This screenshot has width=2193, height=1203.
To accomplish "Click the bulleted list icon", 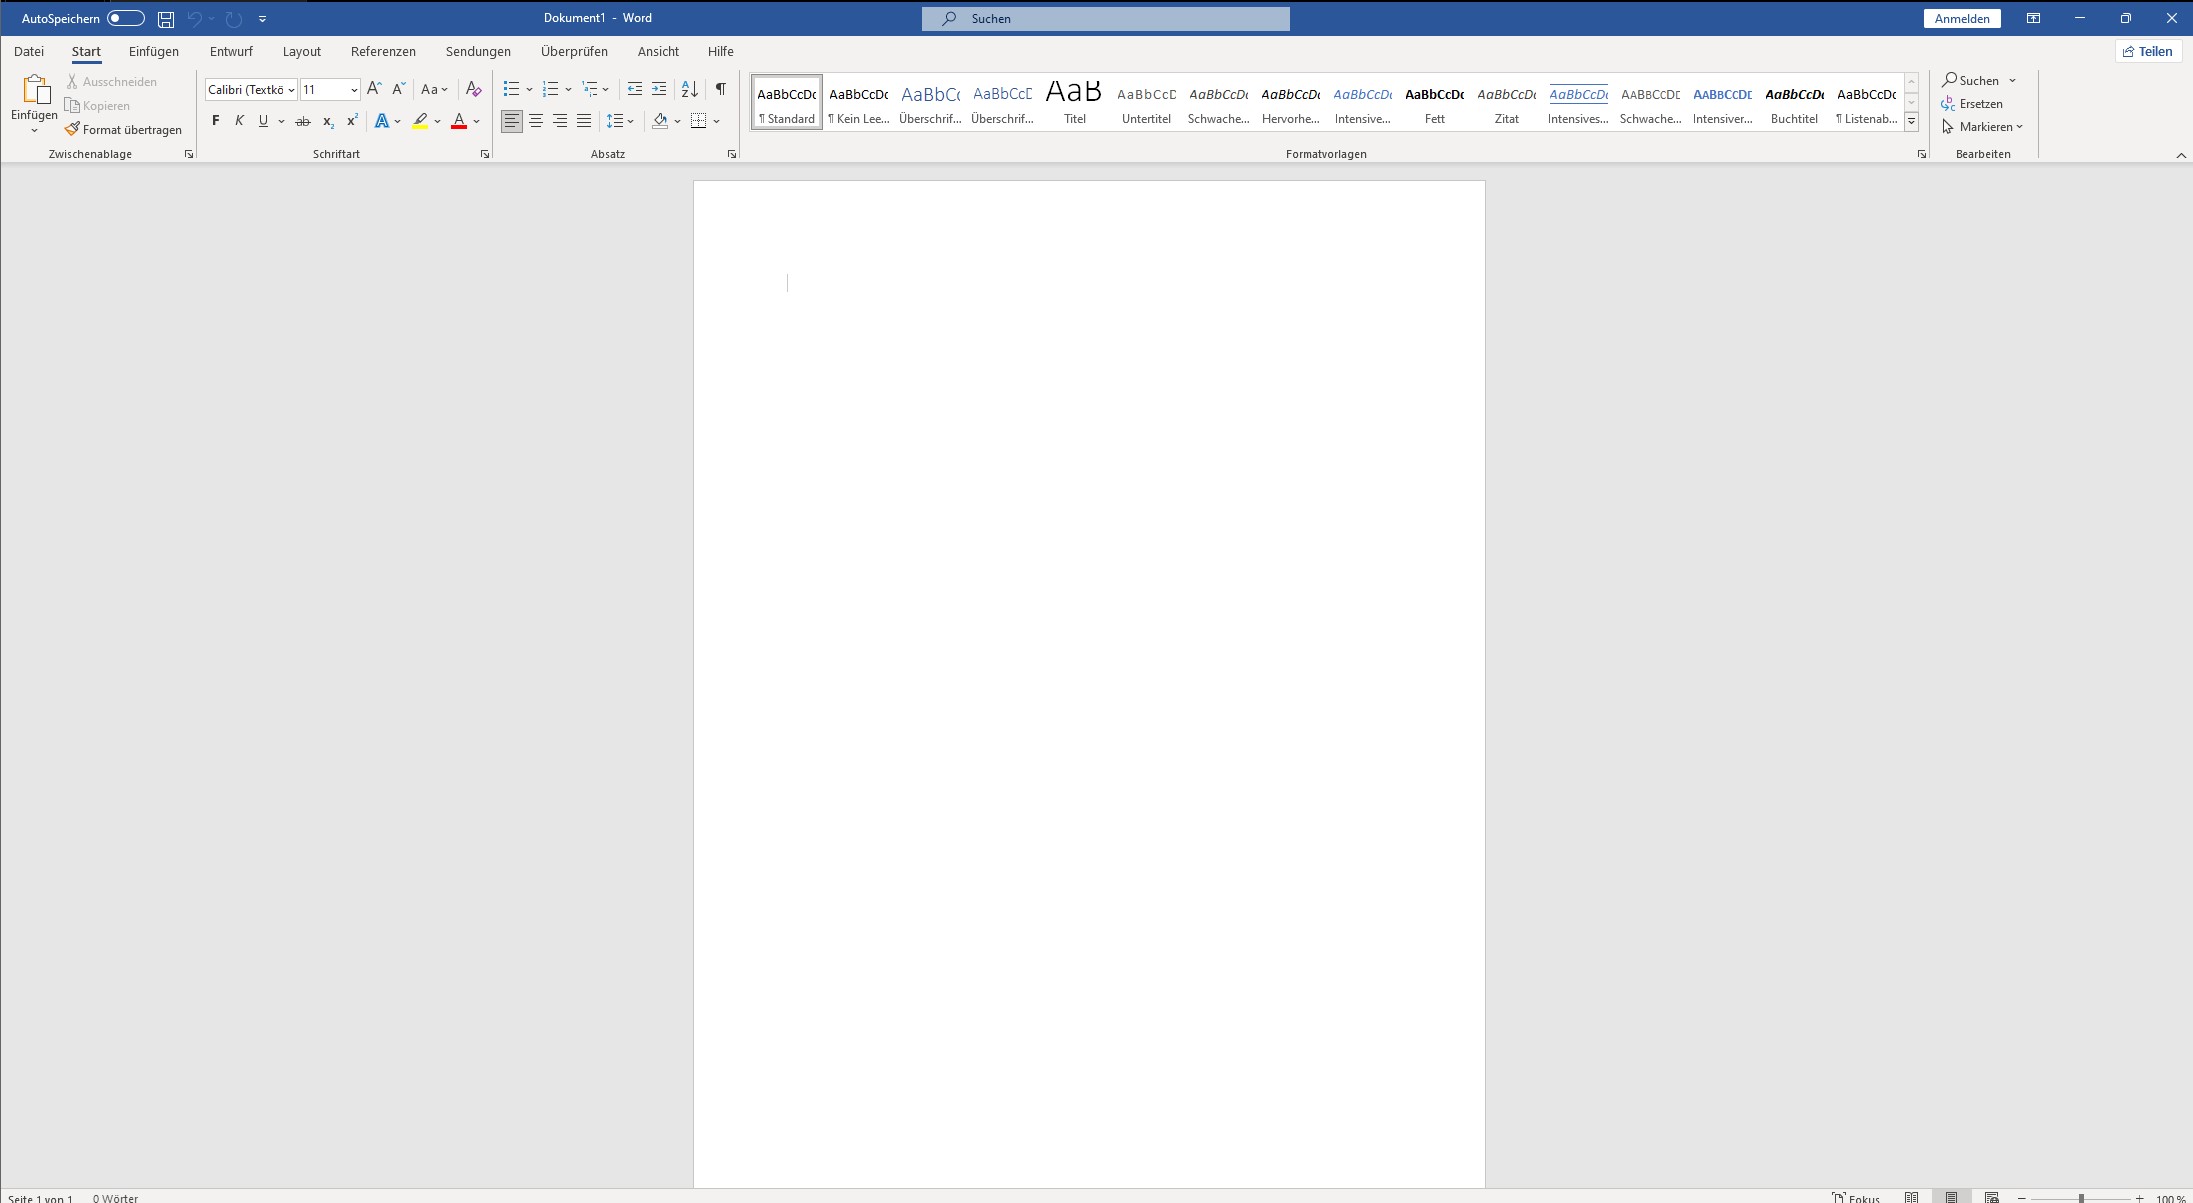I will (511, 90).
